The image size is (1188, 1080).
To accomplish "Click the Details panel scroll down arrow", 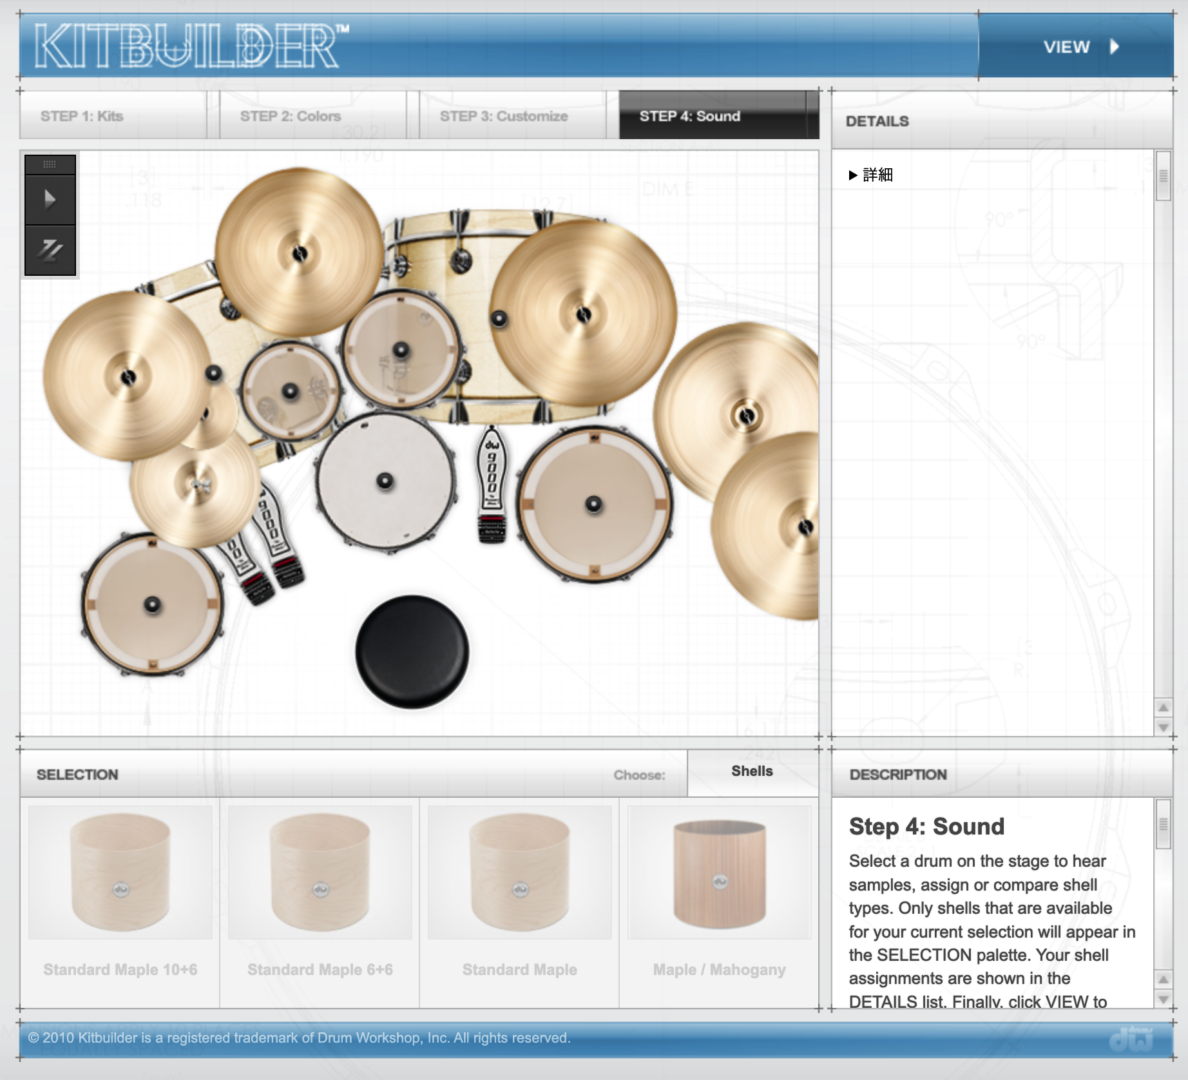I will 1164,727.
